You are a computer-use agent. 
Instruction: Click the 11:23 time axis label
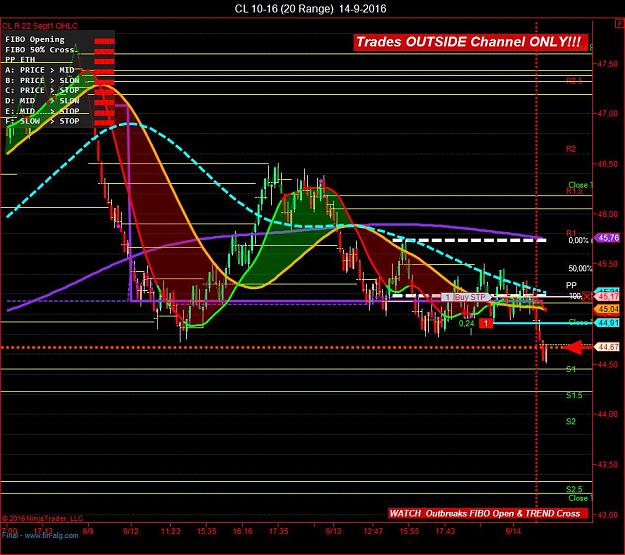point(171,531)
